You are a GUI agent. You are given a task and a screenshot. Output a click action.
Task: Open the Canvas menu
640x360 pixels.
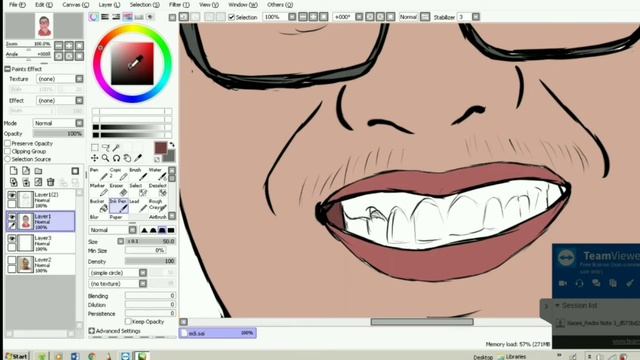(x=76, y=4)
